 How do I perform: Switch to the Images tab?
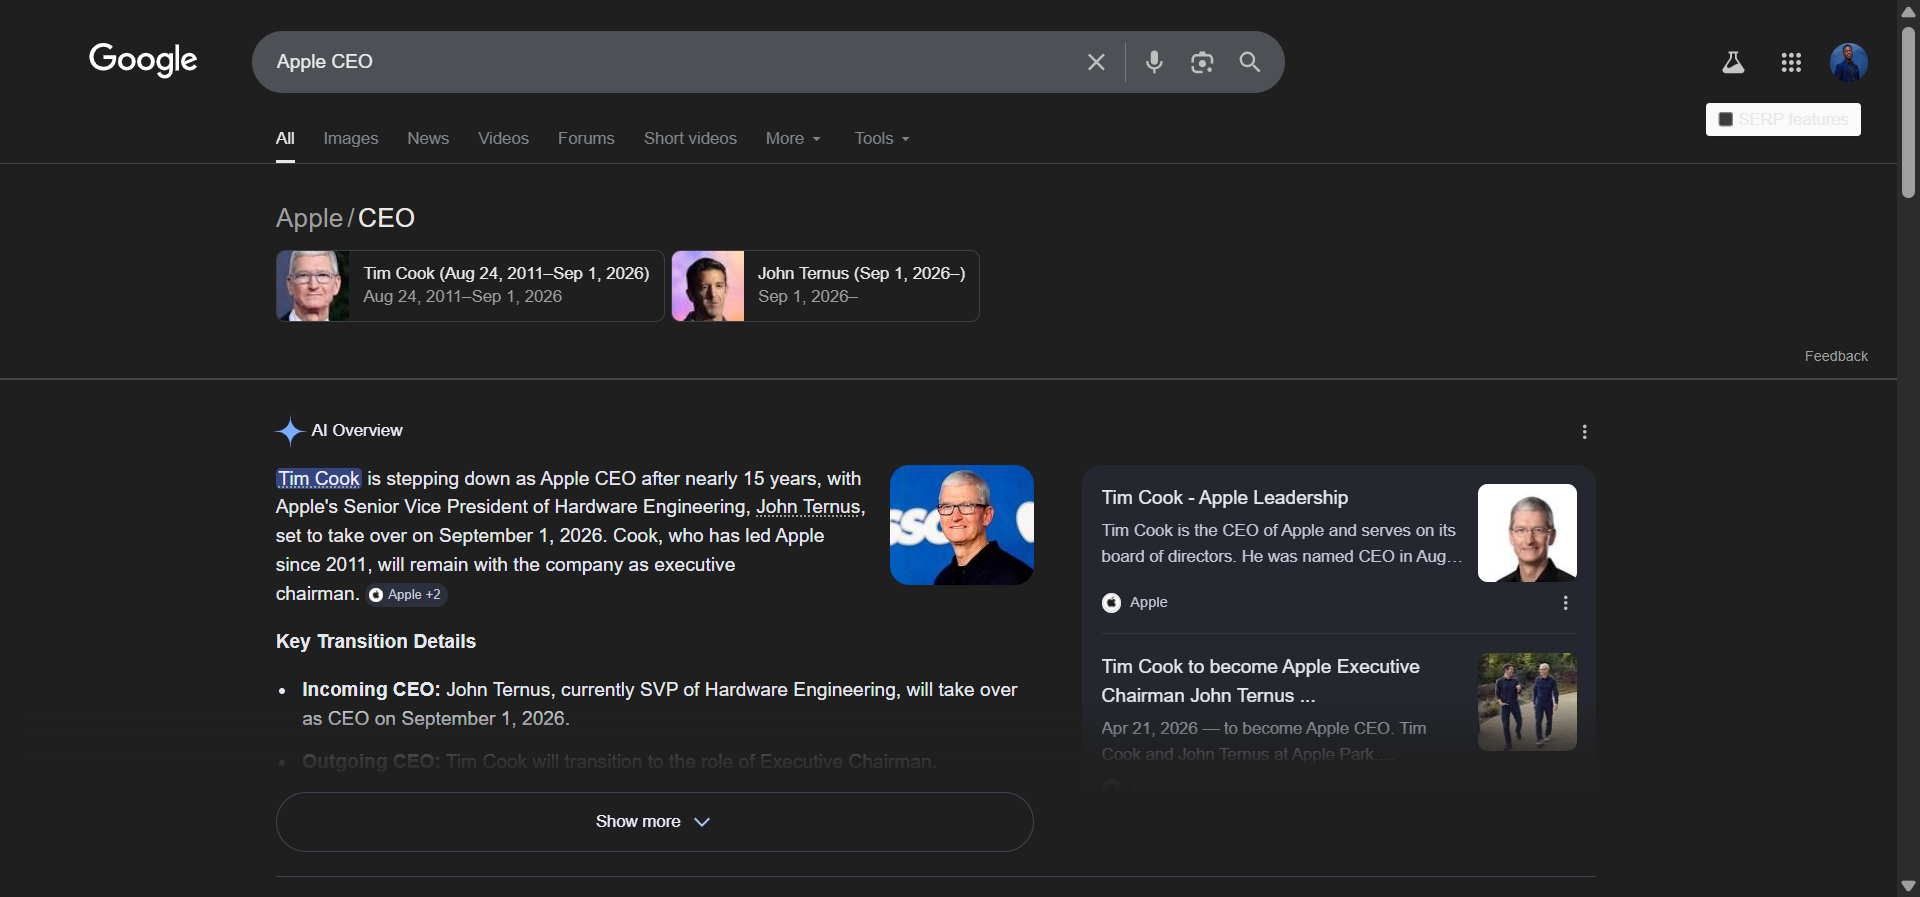(351, 139)
